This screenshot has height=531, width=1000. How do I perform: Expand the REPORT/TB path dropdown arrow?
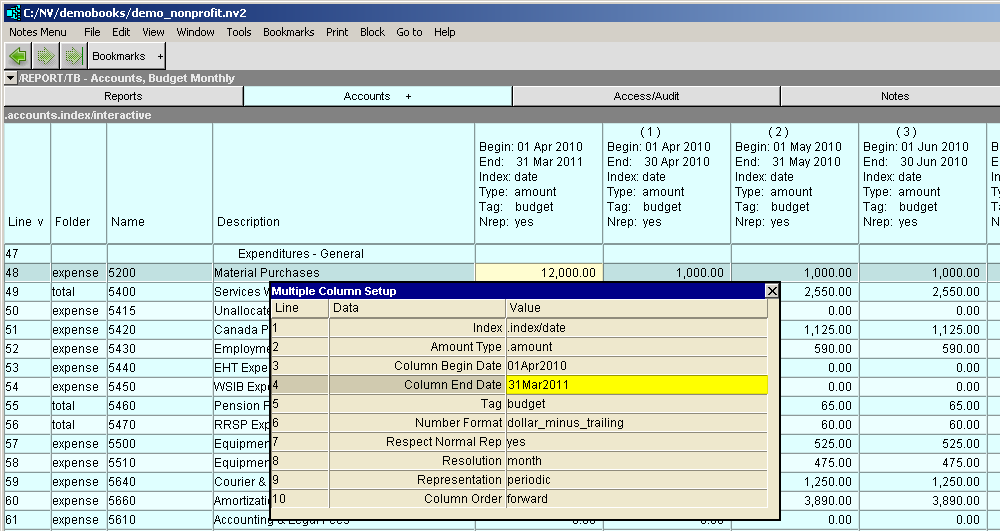click(10, 78)
